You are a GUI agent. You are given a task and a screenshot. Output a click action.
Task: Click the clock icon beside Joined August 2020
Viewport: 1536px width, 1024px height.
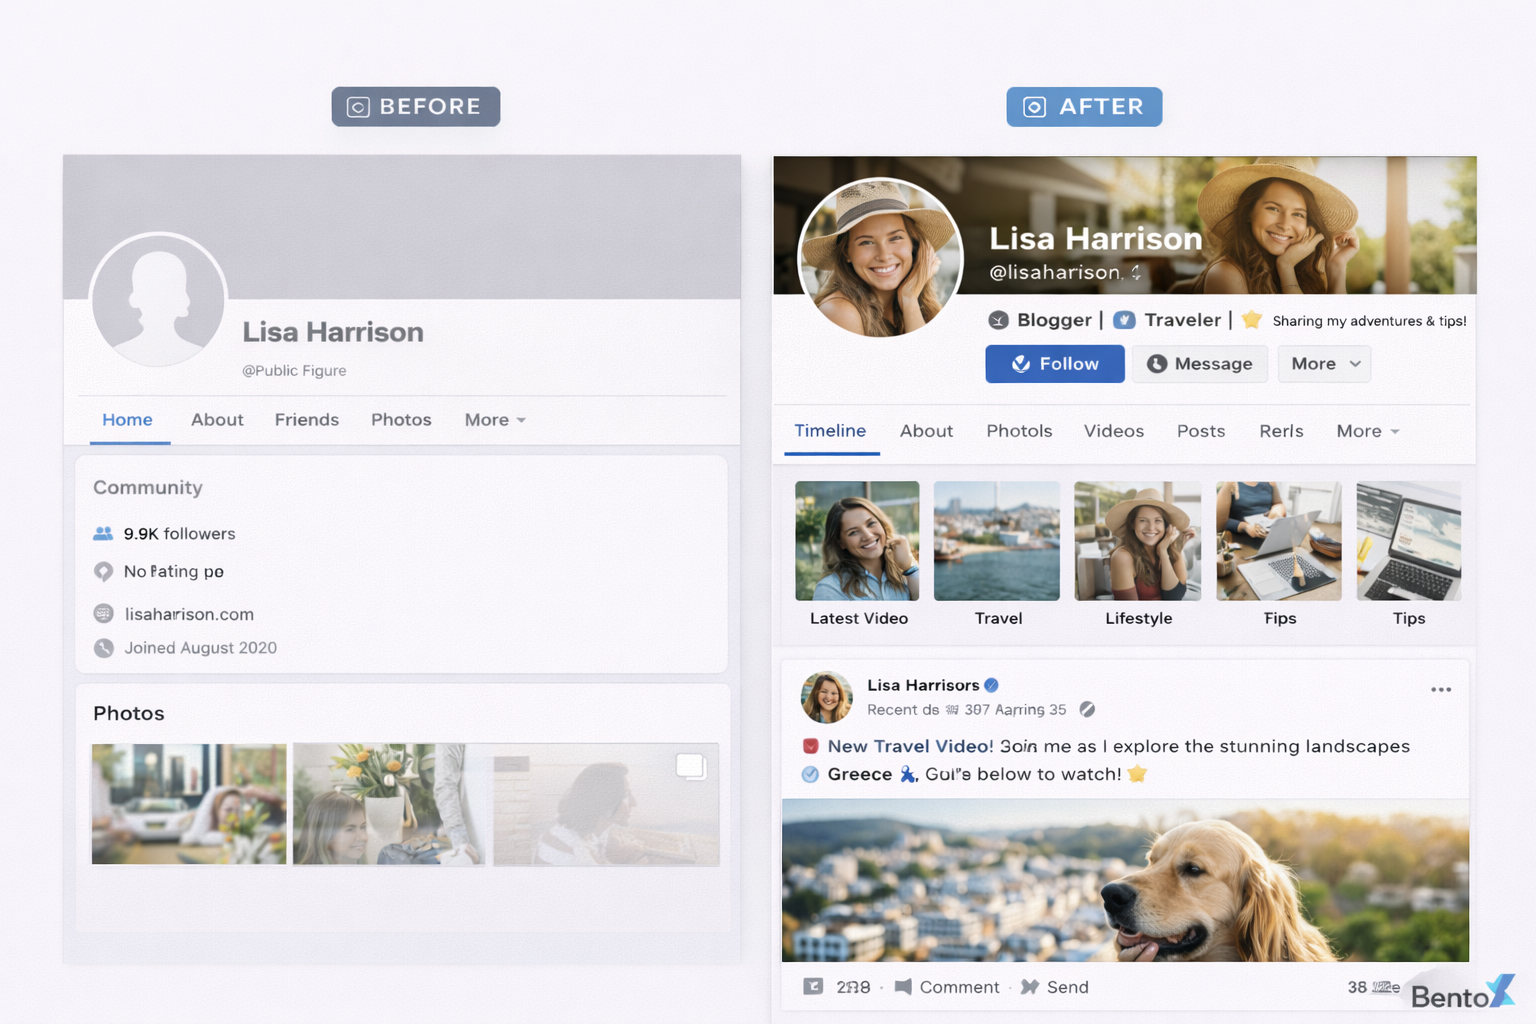click(103, 648)
